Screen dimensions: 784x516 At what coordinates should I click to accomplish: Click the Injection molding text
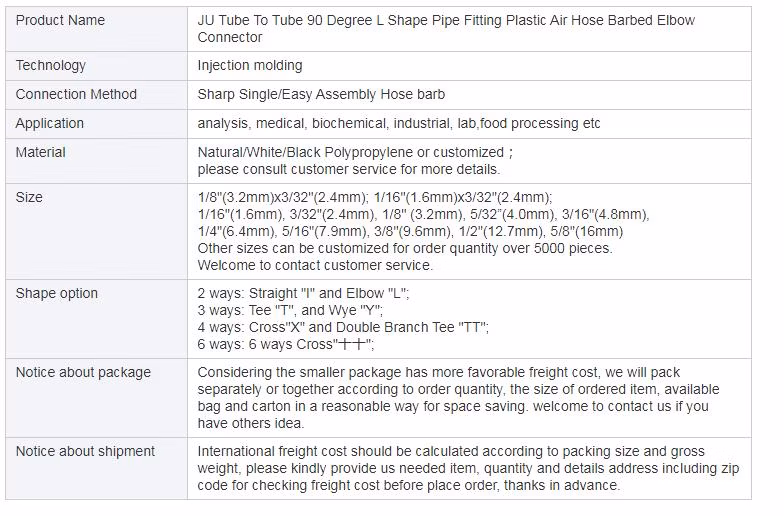tap(250, 66)
